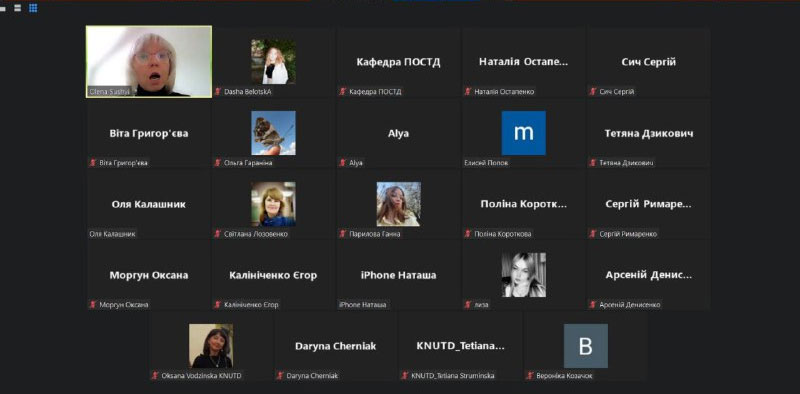Select the KNUTD_Tetiana Struminska participant tile
The image size is (800, 394).
point(461,346)
